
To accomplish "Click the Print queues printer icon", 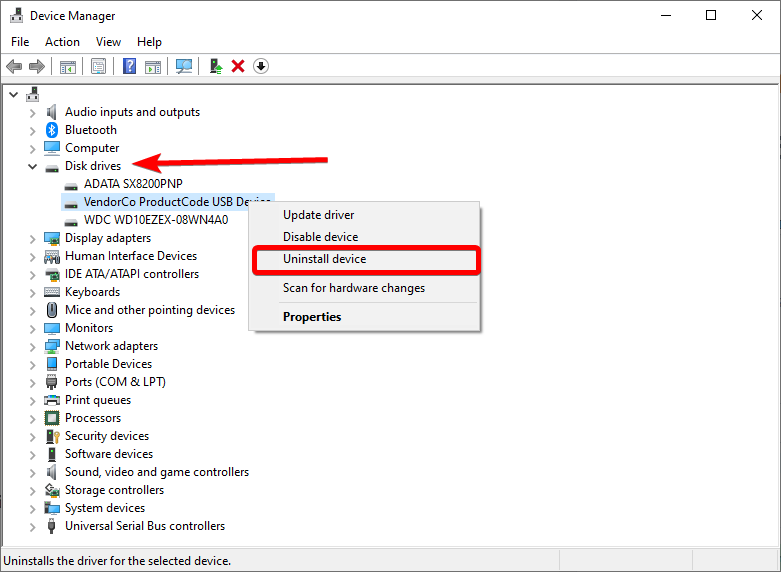I will [52, 400].
